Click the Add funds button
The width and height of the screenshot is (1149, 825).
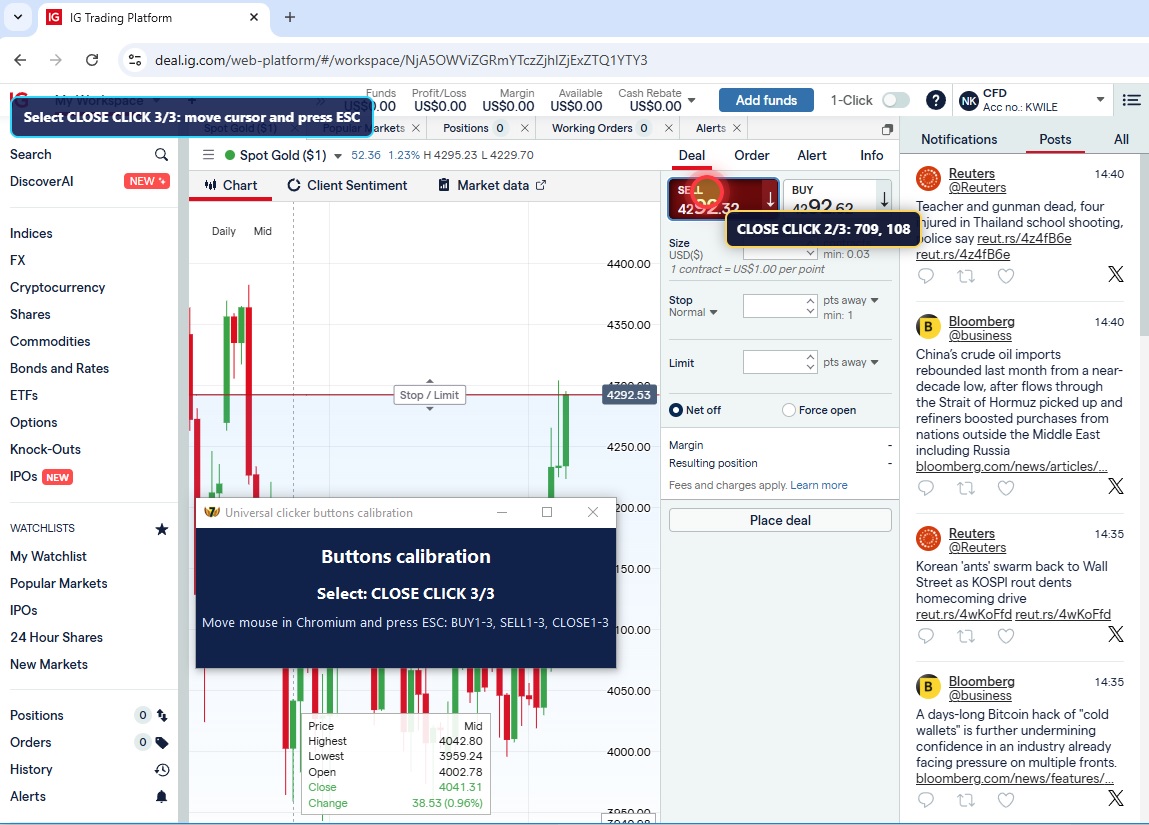point(766,100)
